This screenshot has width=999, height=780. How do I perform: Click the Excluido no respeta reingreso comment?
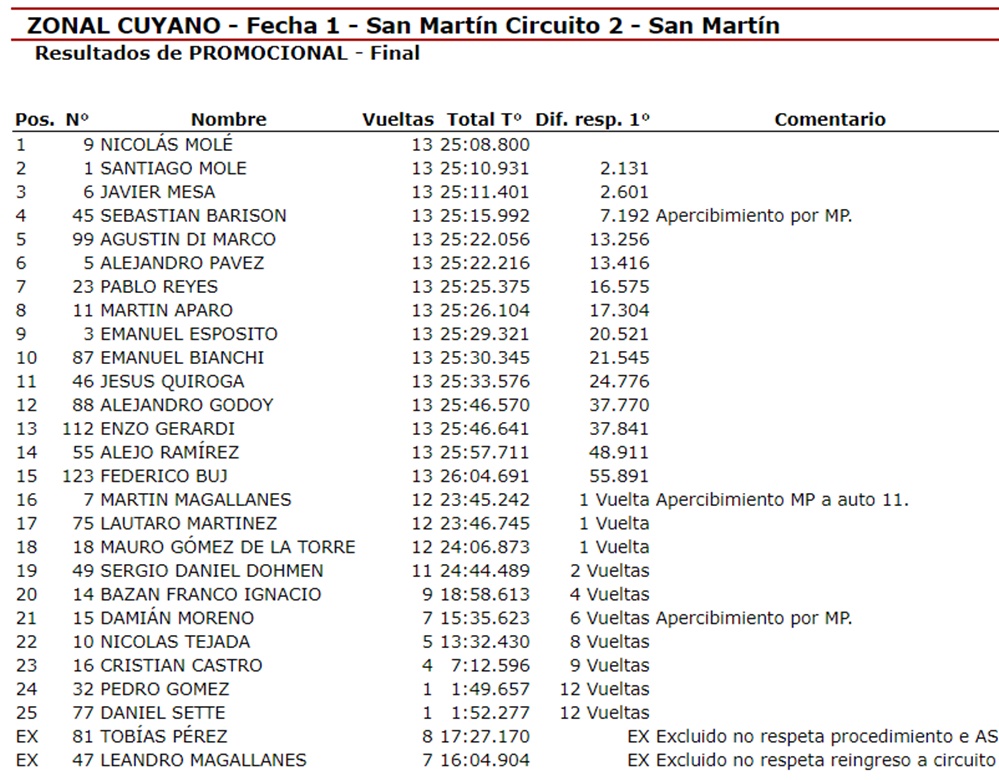pyautogui.click(x=826, y=761)
